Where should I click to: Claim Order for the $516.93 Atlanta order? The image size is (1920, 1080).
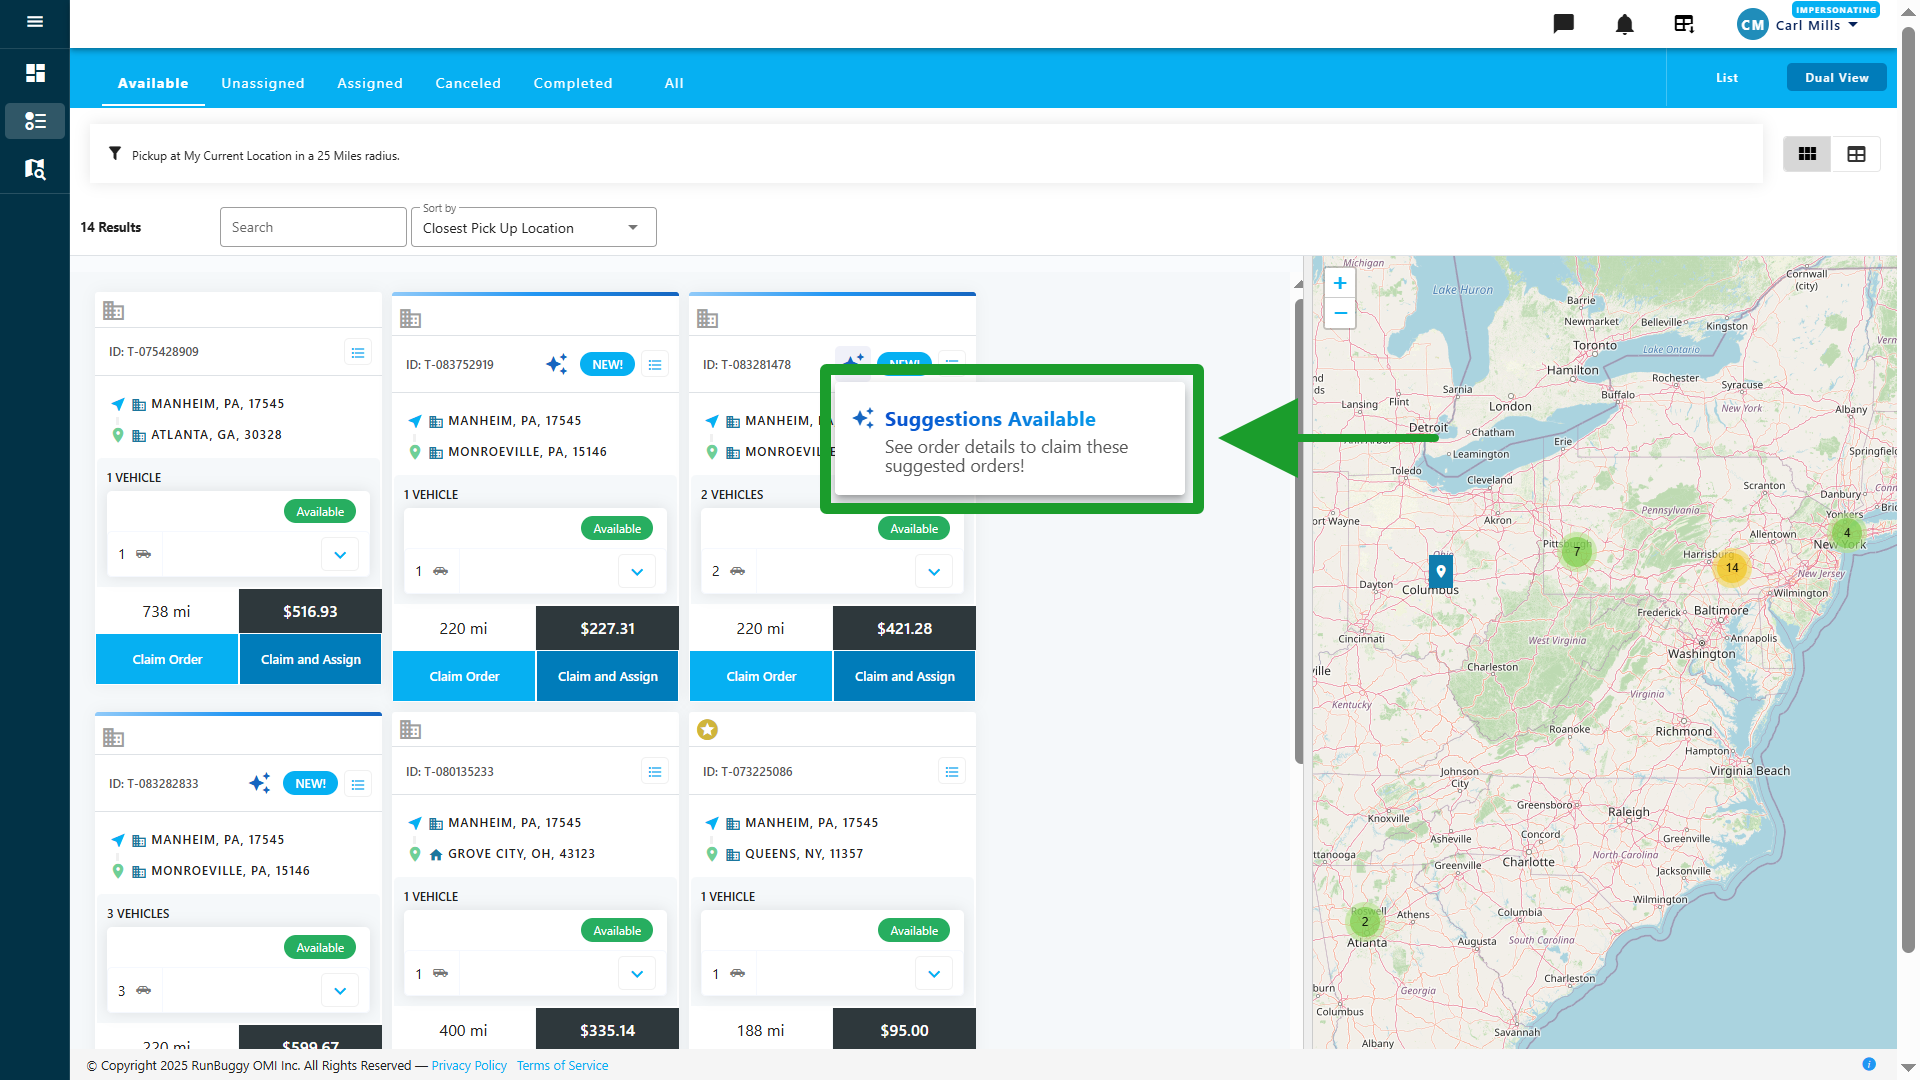point(167,659)
